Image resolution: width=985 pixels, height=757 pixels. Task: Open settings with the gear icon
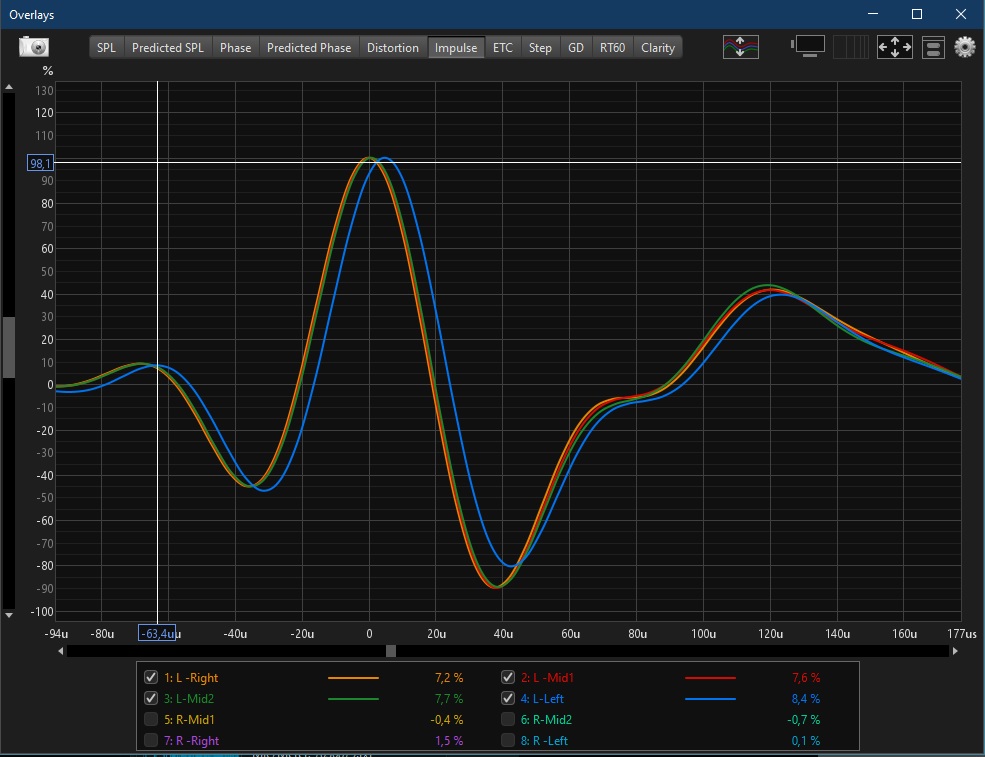click(x=964, y=47)
